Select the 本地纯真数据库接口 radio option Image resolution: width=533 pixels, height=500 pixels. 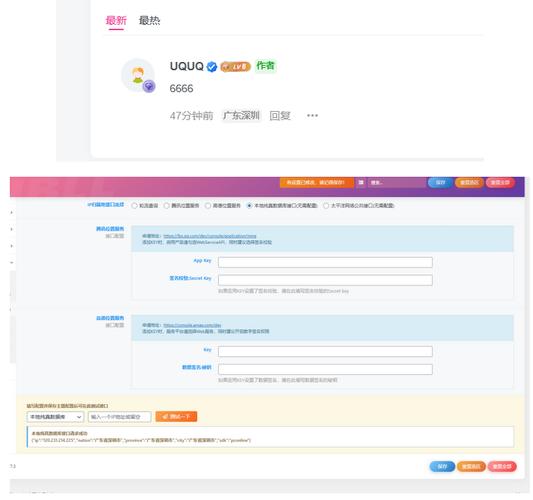250,206
